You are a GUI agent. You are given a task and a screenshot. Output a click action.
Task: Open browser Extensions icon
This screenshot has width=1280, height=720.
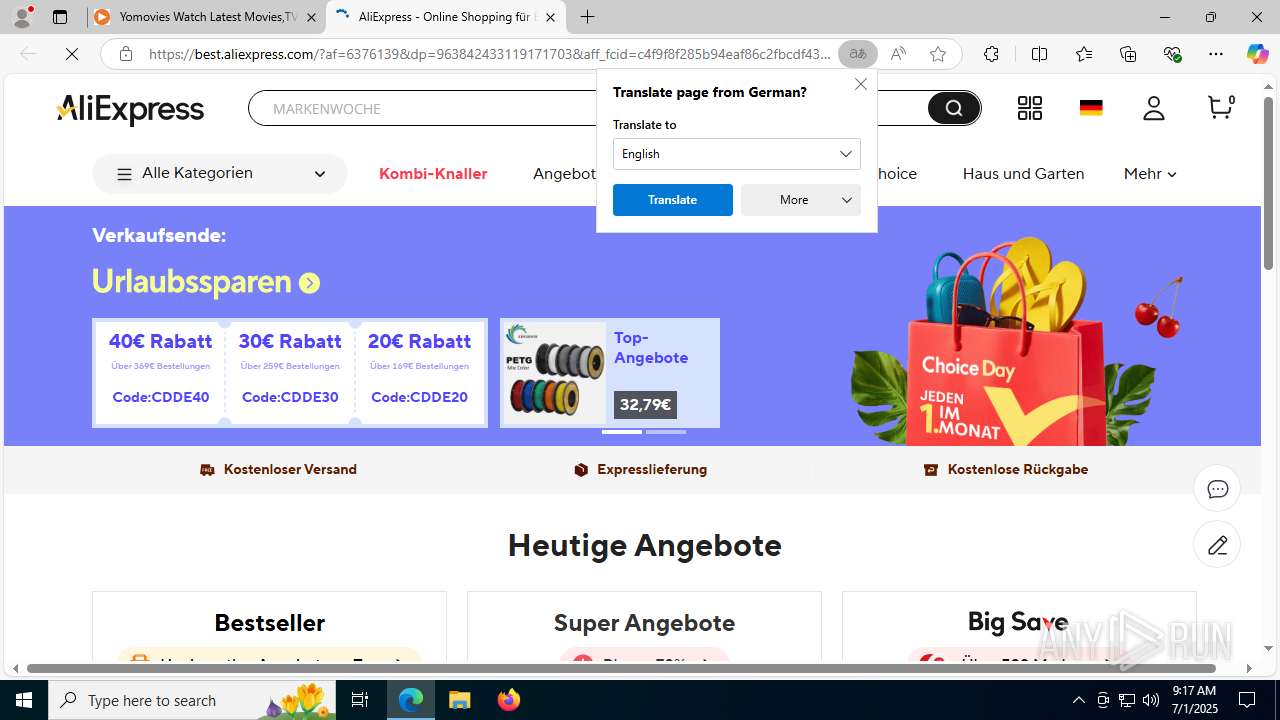point(991,54)
